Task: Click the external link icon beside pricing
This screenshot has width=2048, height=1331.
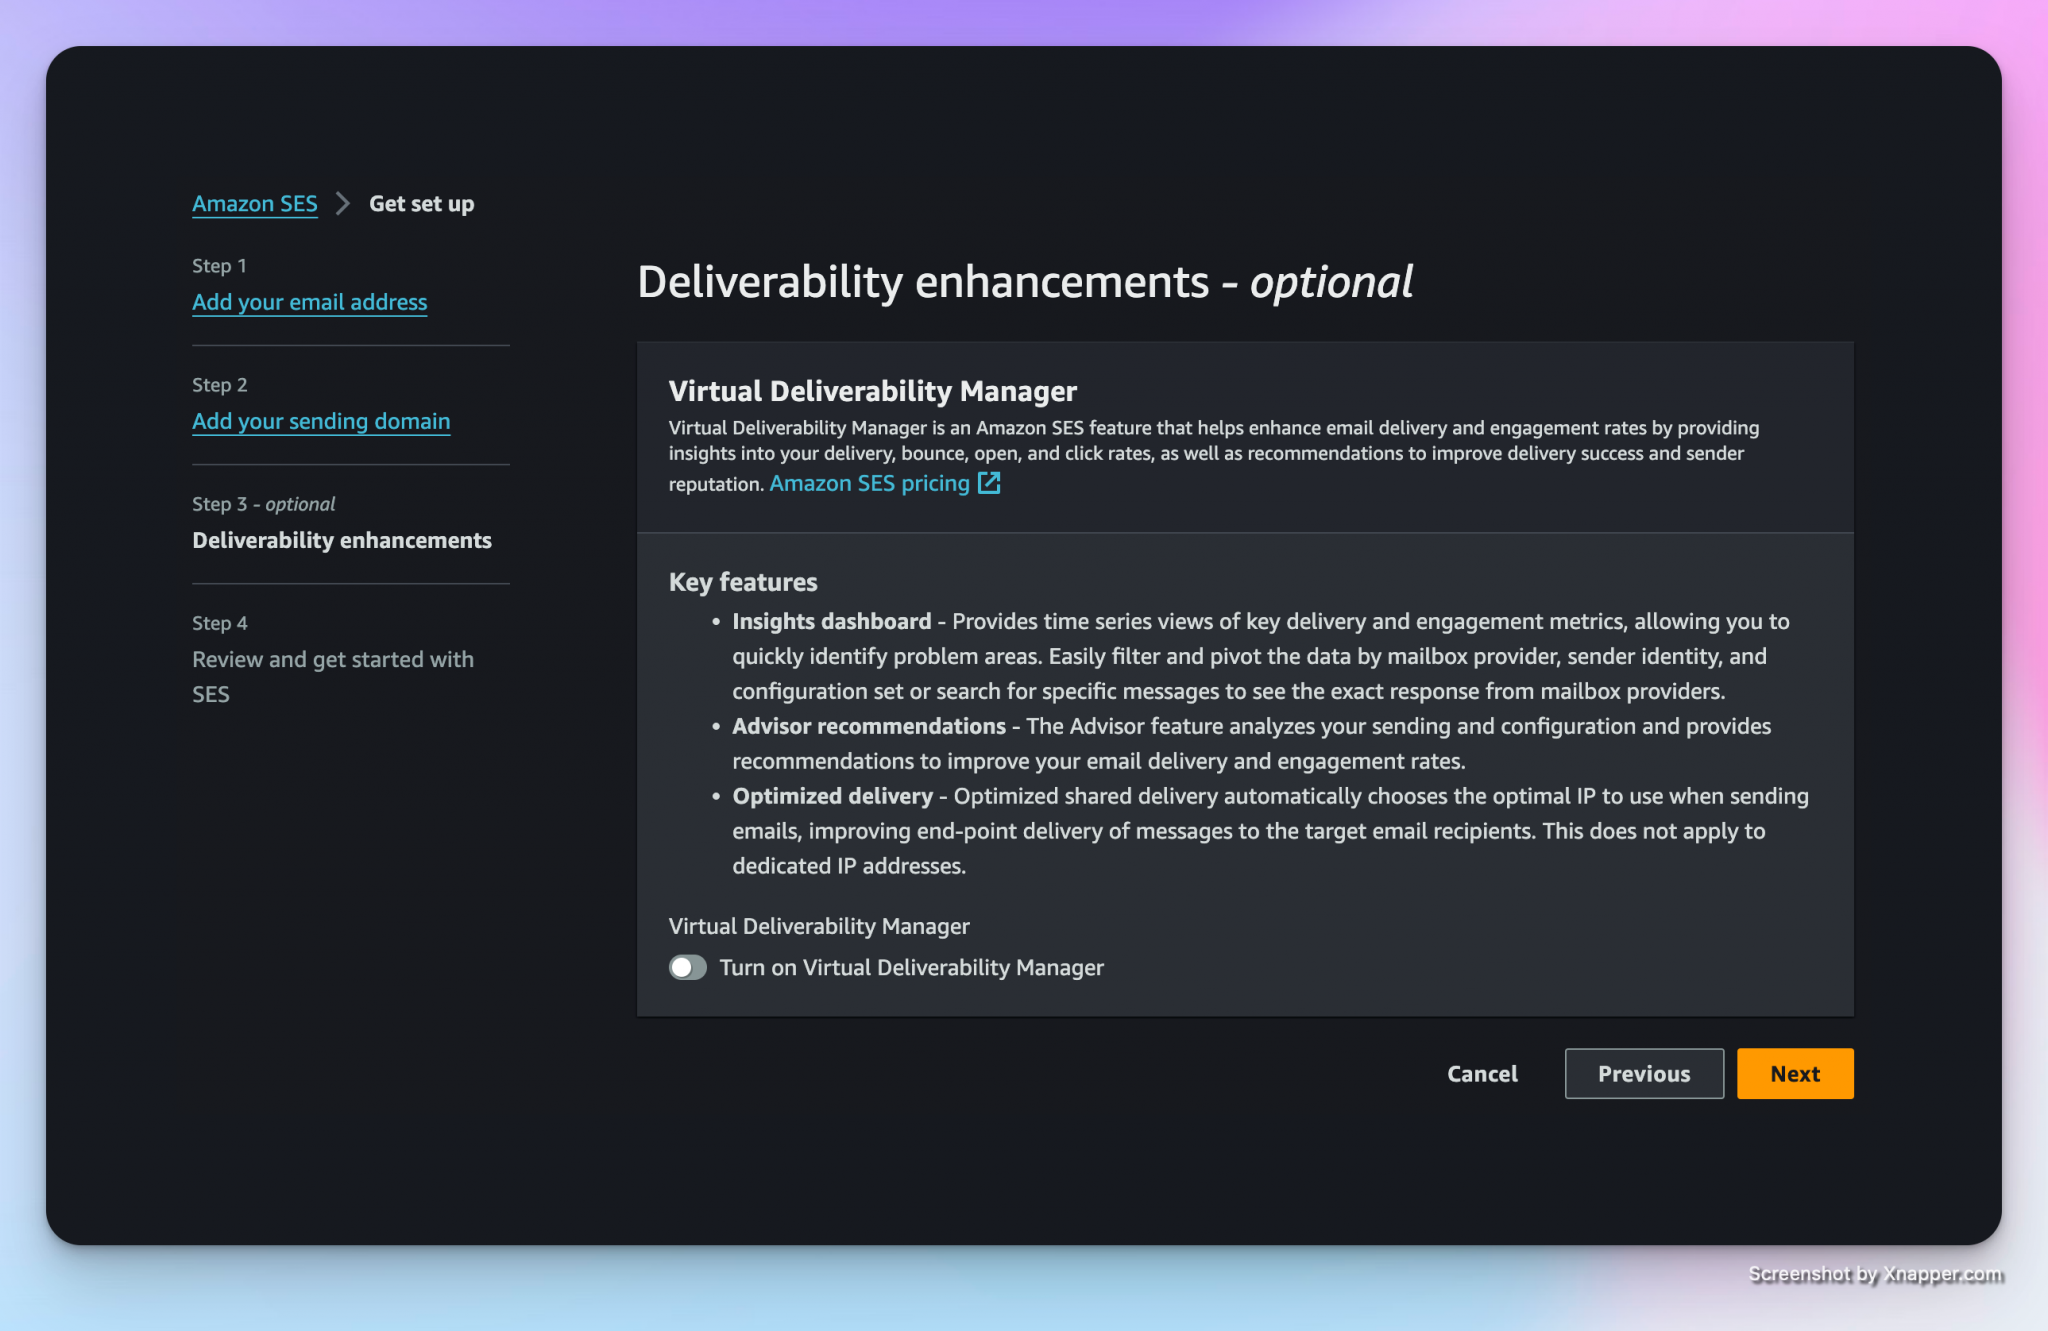Action: tap(989, 484)
